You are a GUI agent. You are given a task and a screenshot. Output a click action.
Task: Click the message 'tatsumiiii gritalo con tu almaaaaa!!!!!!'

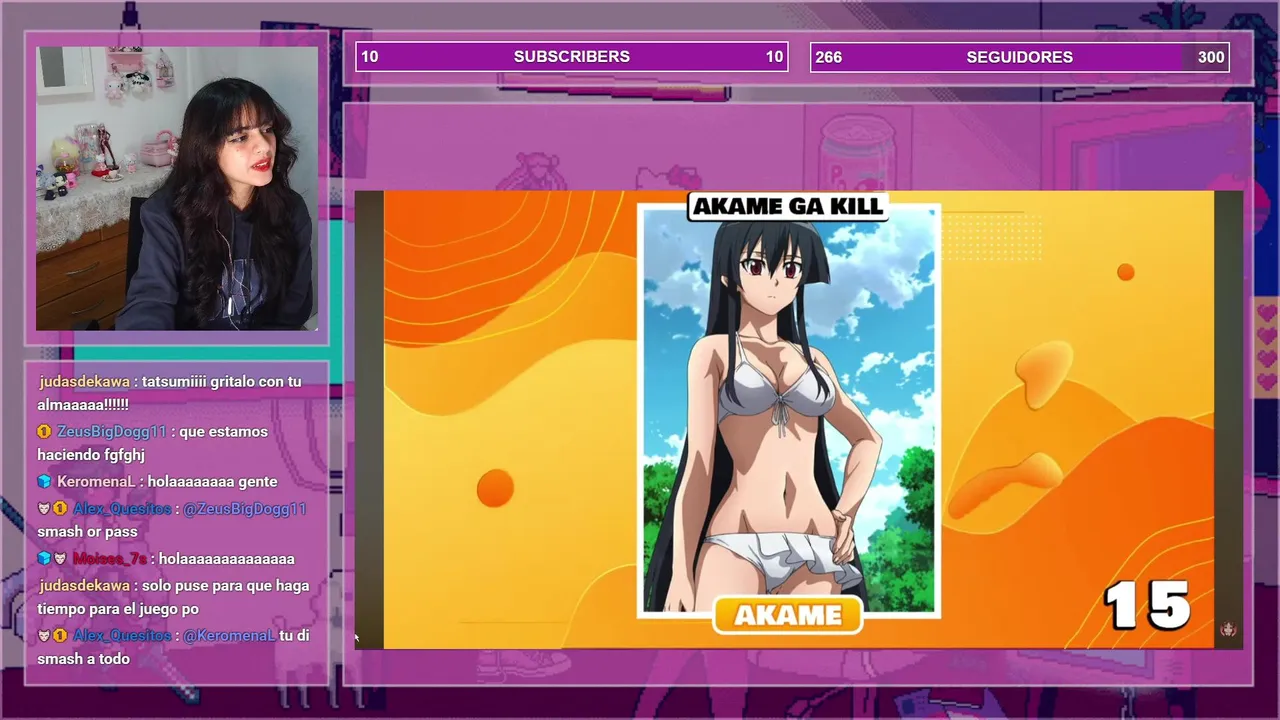pyautogui.click(x=169, y=393)
